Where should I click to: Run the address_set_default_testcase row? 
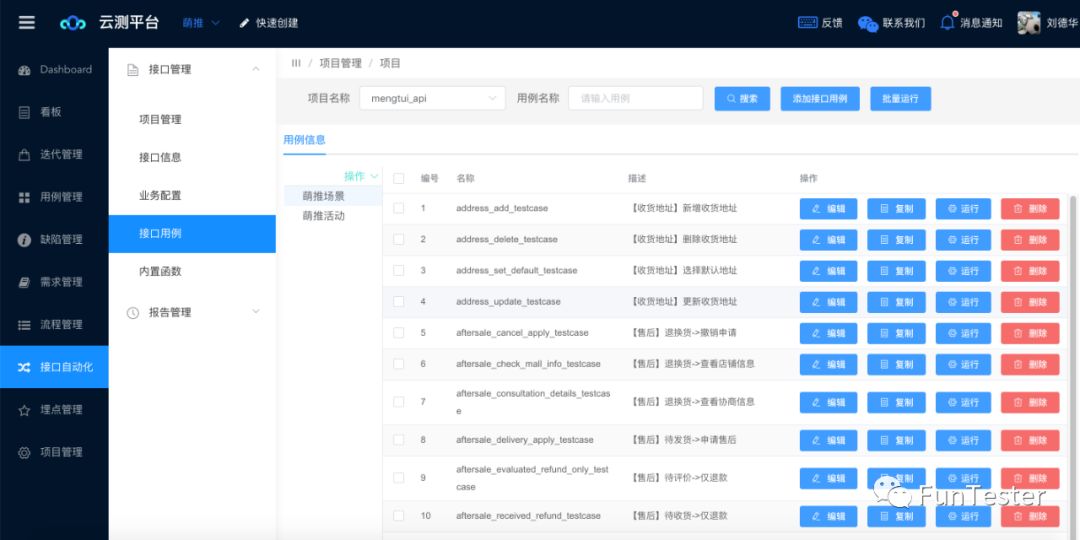click(x=963, y=271)
